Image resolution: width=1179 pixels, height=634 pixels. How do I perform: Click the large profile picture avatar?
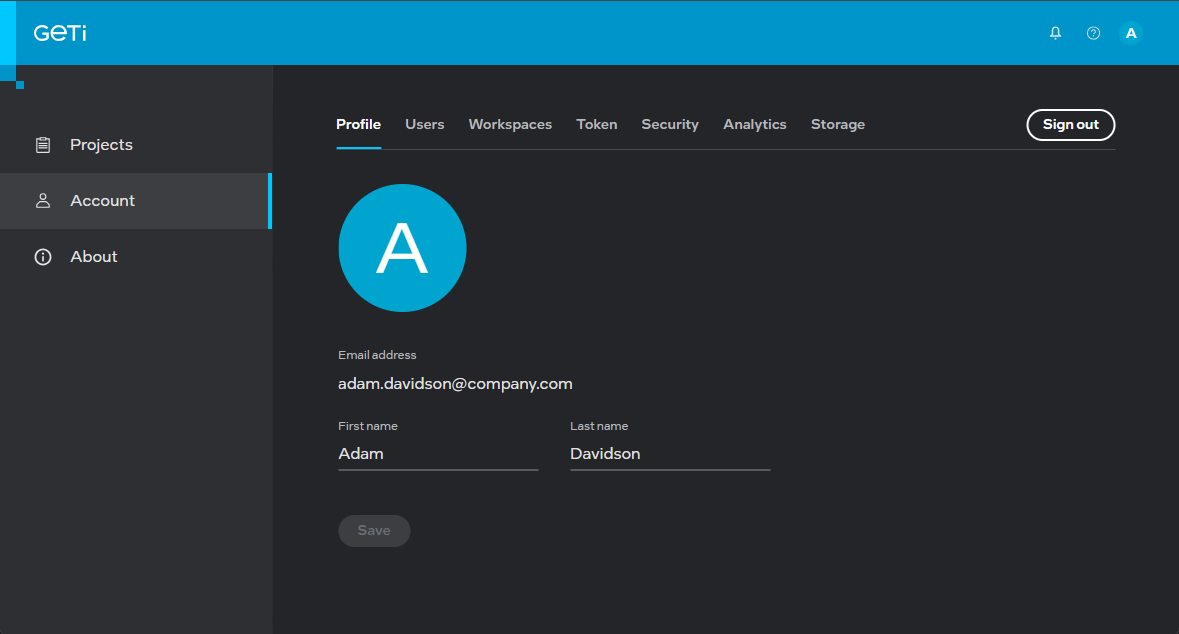402,248
